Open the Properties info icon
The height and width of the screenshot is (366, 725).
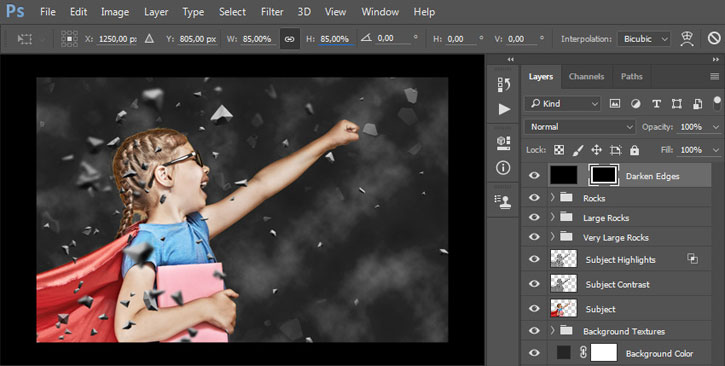pyautogui.click(x=504, y=168)
